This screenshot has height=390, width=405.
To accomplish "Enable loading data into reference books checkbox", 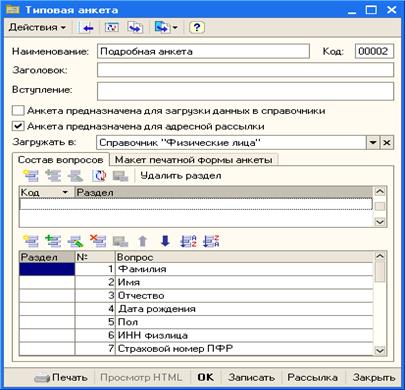I will click(x=18, y=111).
